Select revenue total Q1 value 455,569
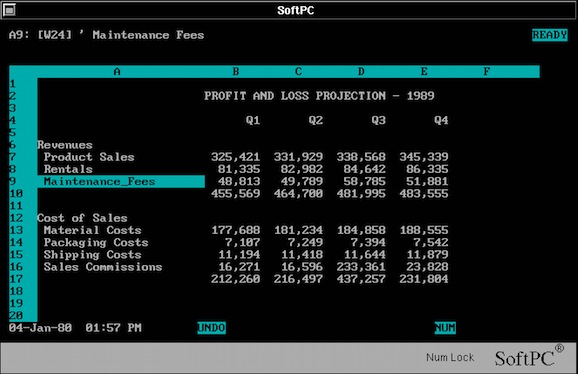 (236, 193)
